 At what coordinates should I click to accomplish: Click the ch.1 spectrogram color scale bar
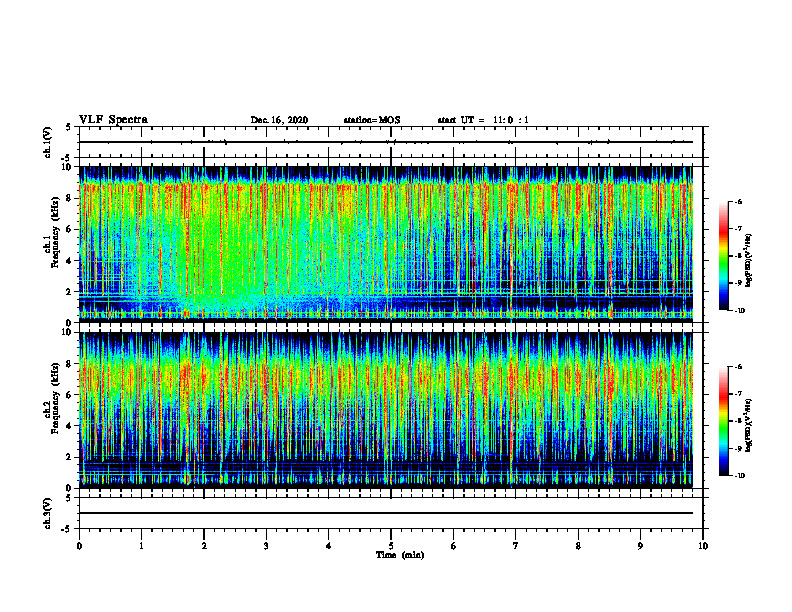tap(723, 256)
